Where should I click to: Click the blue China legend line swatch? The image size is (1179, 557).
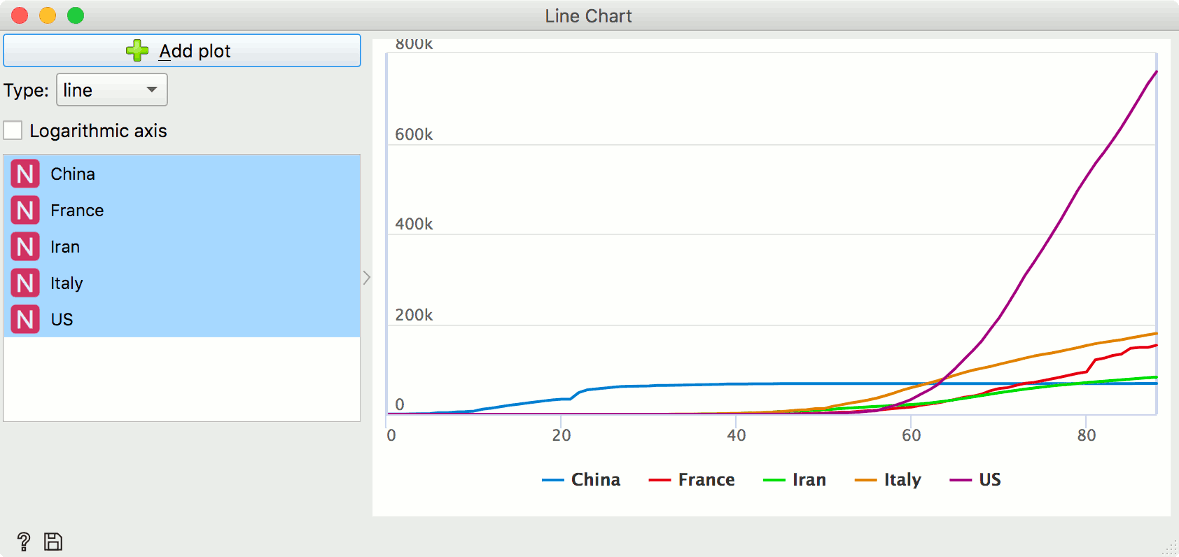[x=553, y=480]
